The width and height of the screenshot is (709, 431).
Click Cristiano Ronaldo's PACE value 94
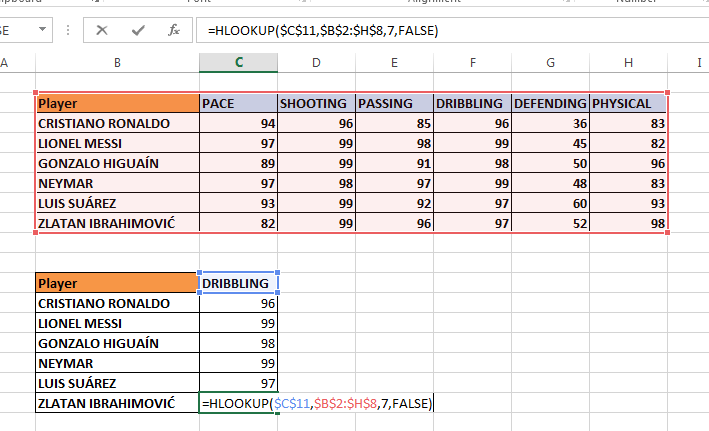coord(238,123)
